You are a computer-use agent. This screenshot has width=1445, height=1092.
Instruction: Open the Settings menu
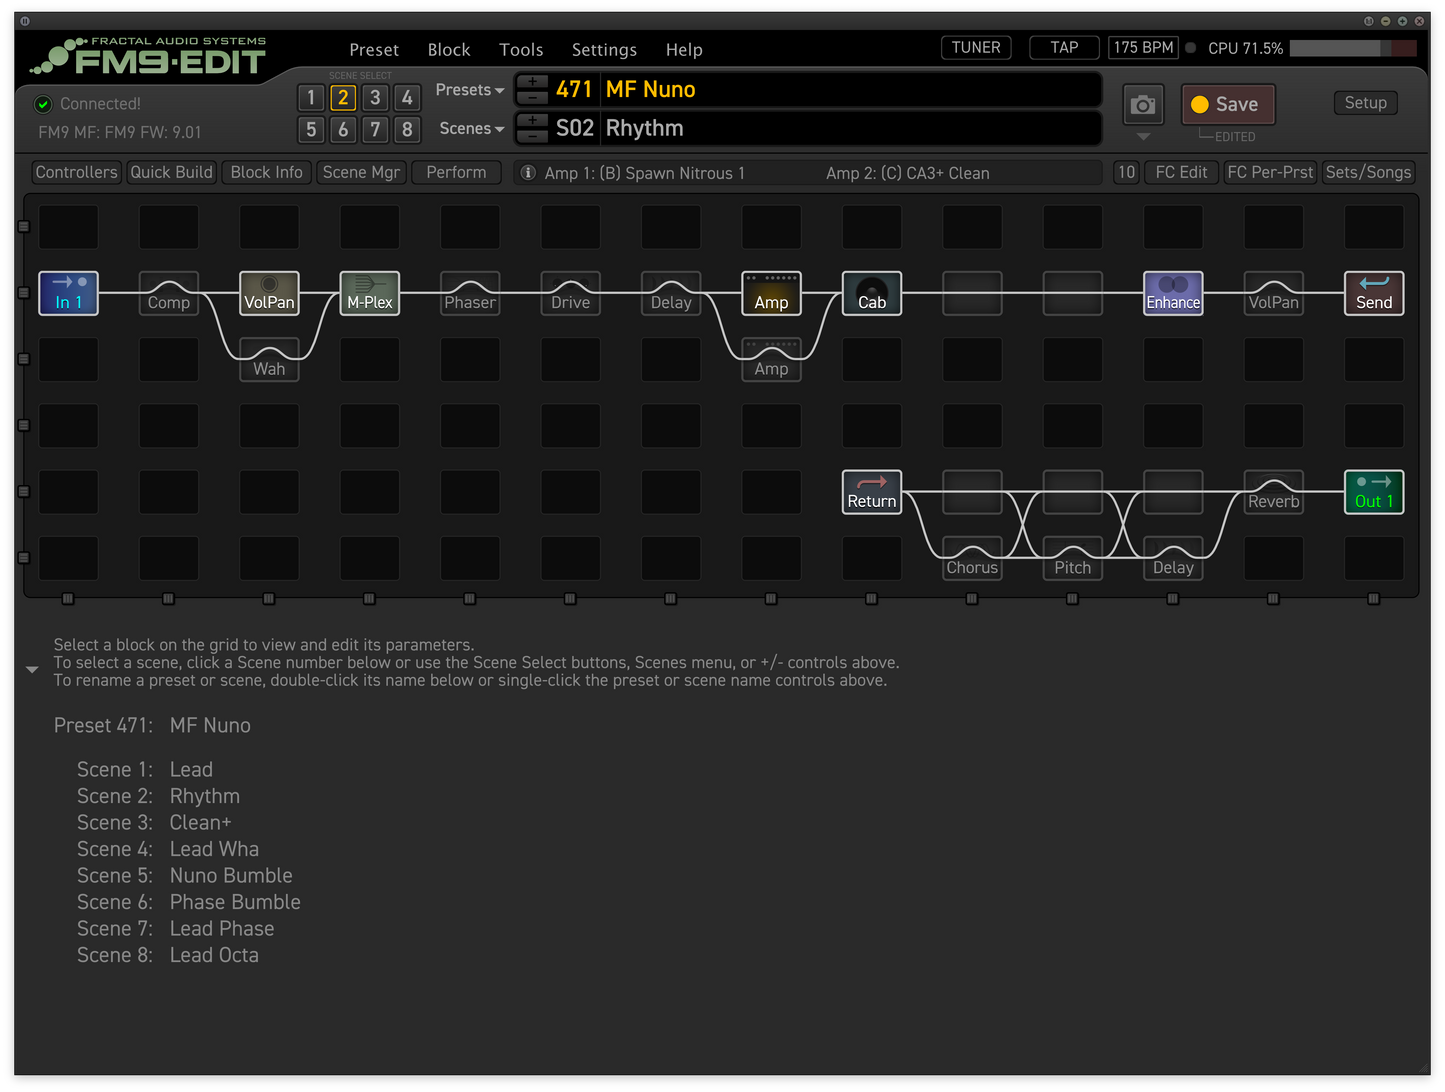(604, 50)
